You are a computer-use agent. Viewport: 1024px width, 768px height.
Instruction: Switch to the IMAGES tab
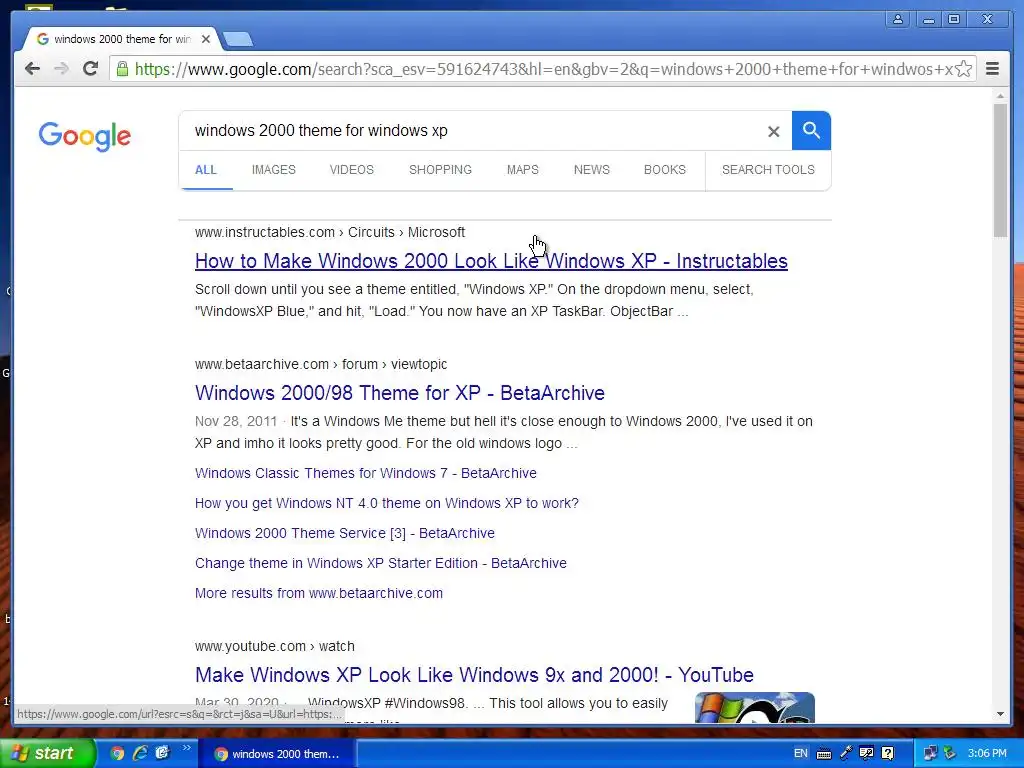274,170
